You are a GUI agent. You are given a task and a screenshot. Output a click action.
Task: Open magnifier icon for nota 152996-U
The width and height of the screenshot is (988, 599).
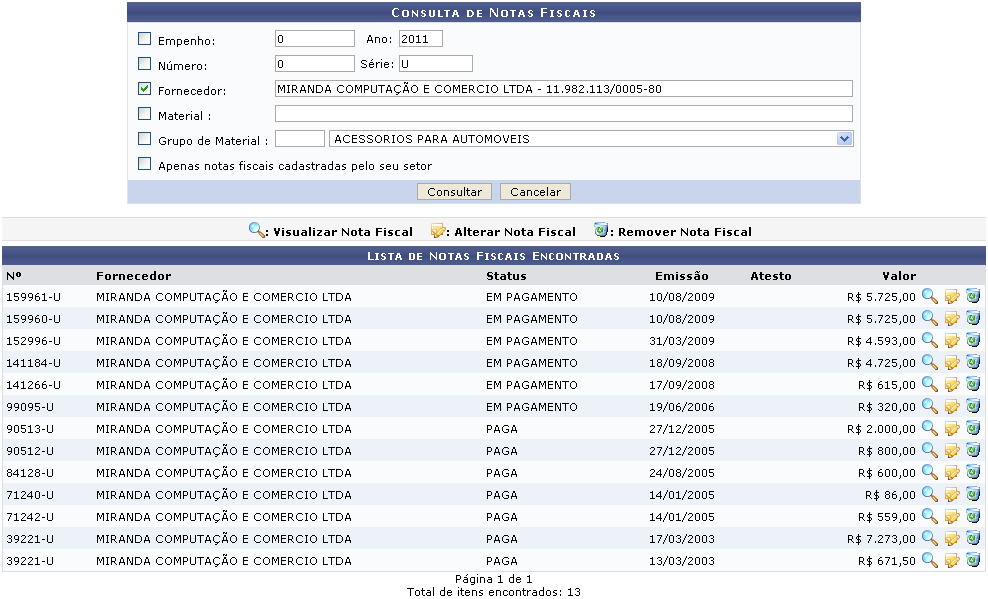(929, 340)
